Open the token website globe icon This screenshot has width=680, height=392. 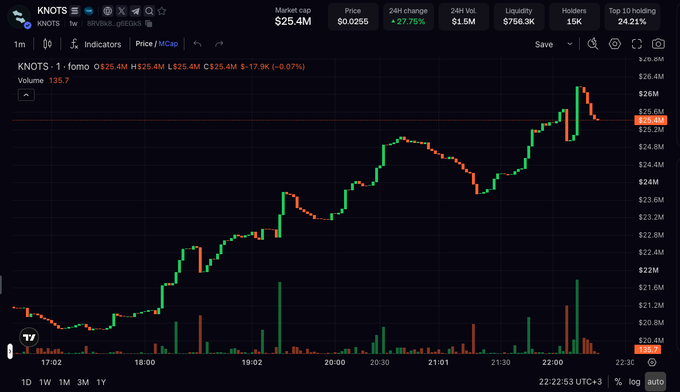tap(108, 11)
